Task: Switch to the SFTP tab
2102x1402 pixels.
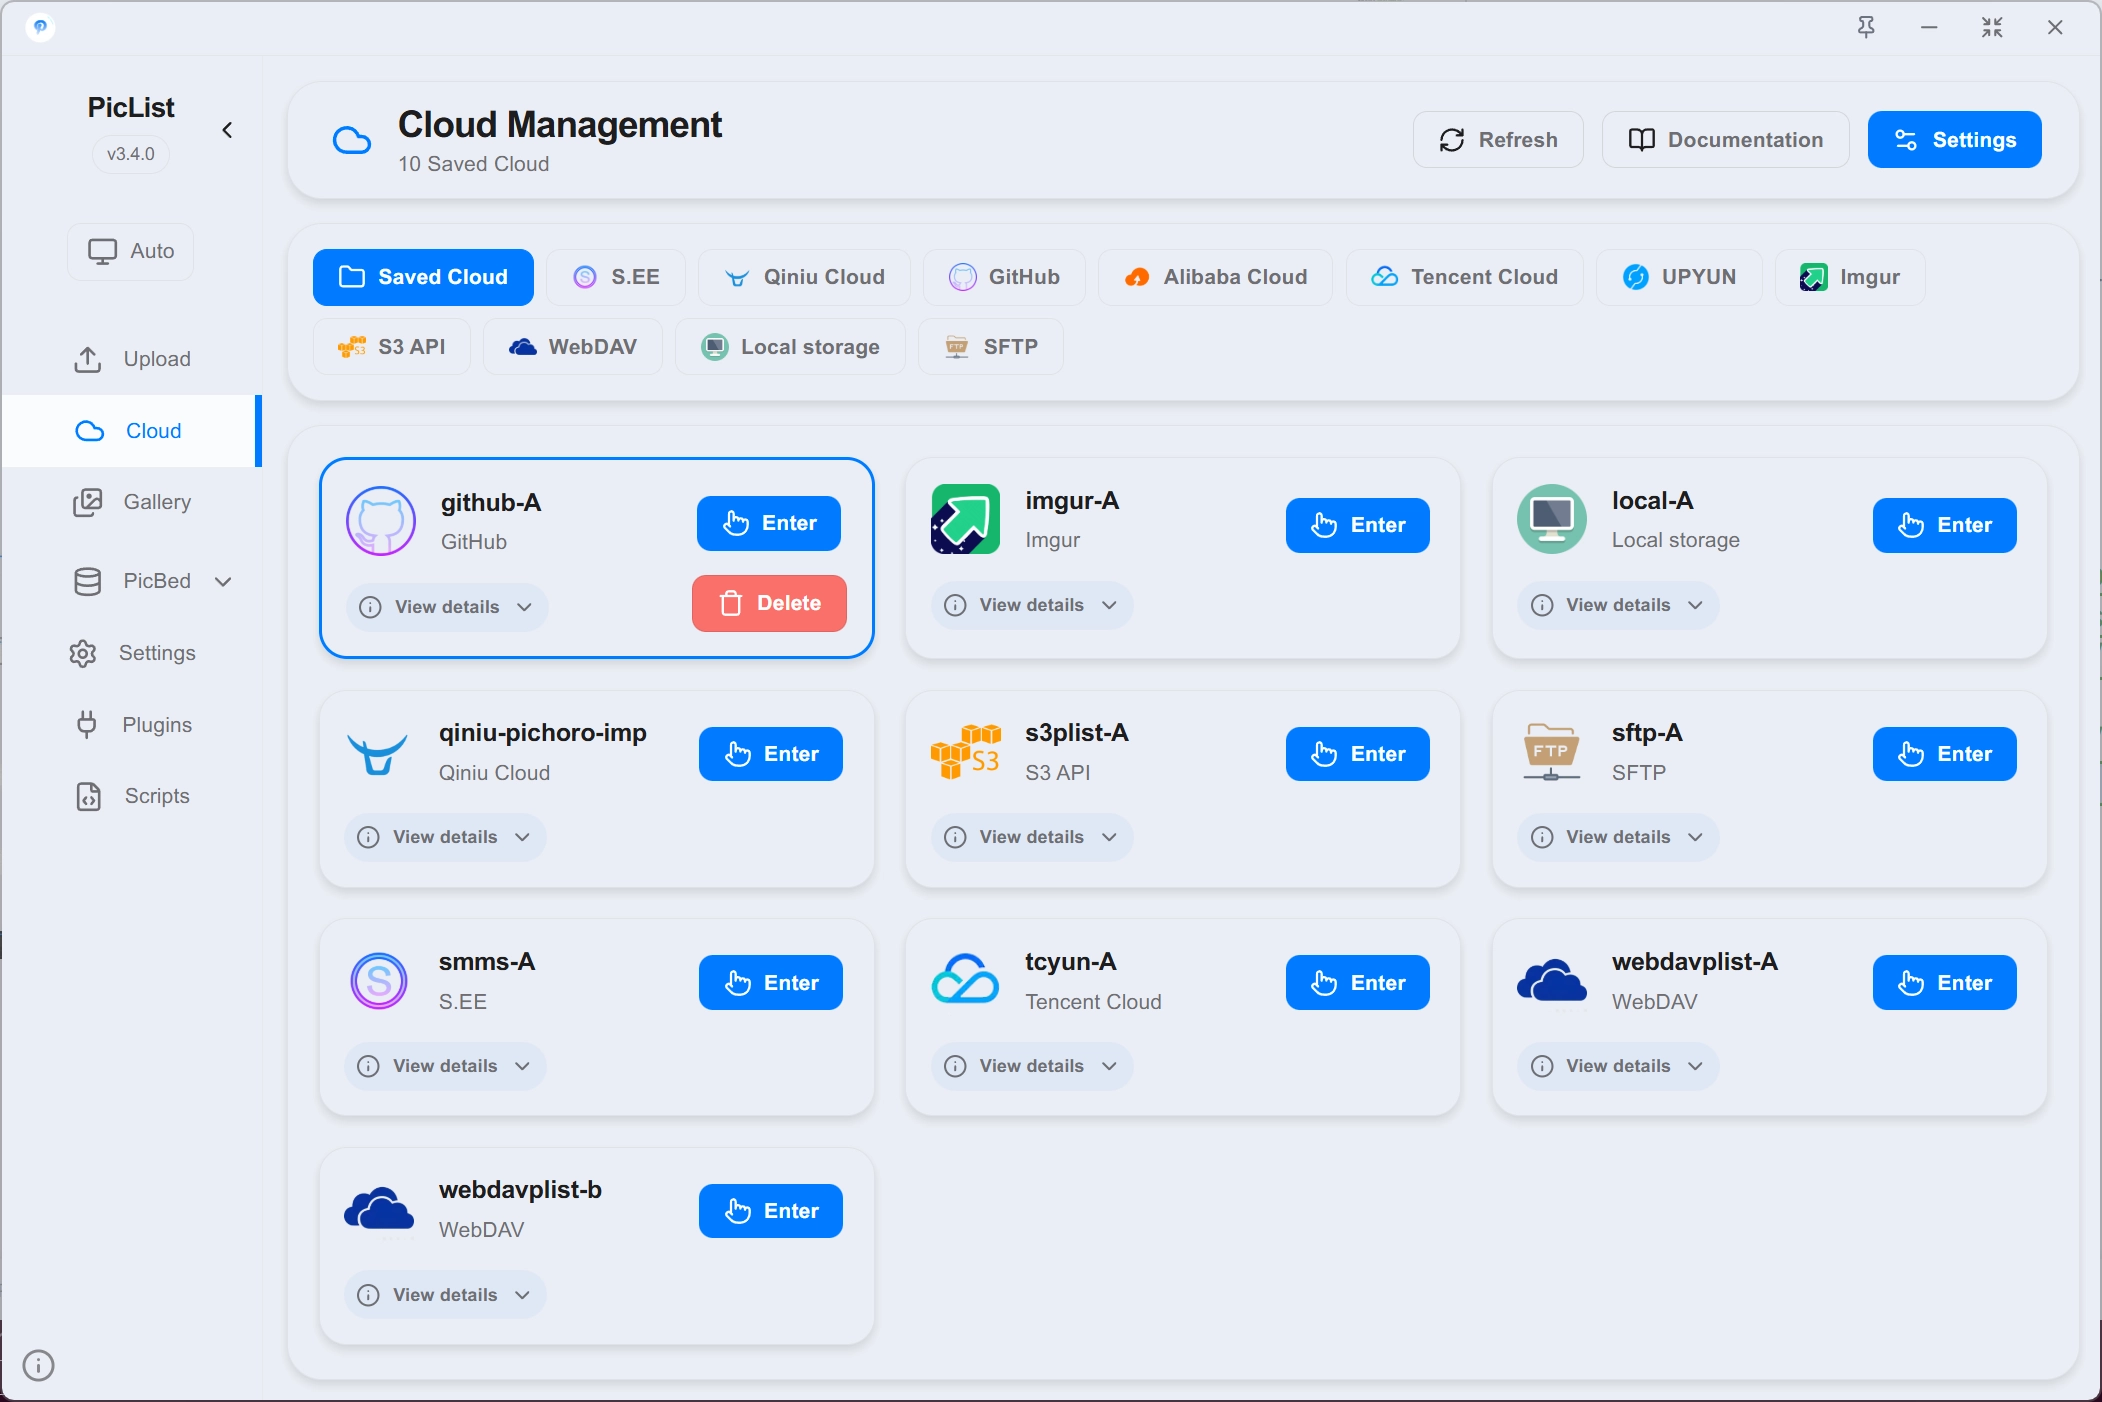Action: pos(991,347)
